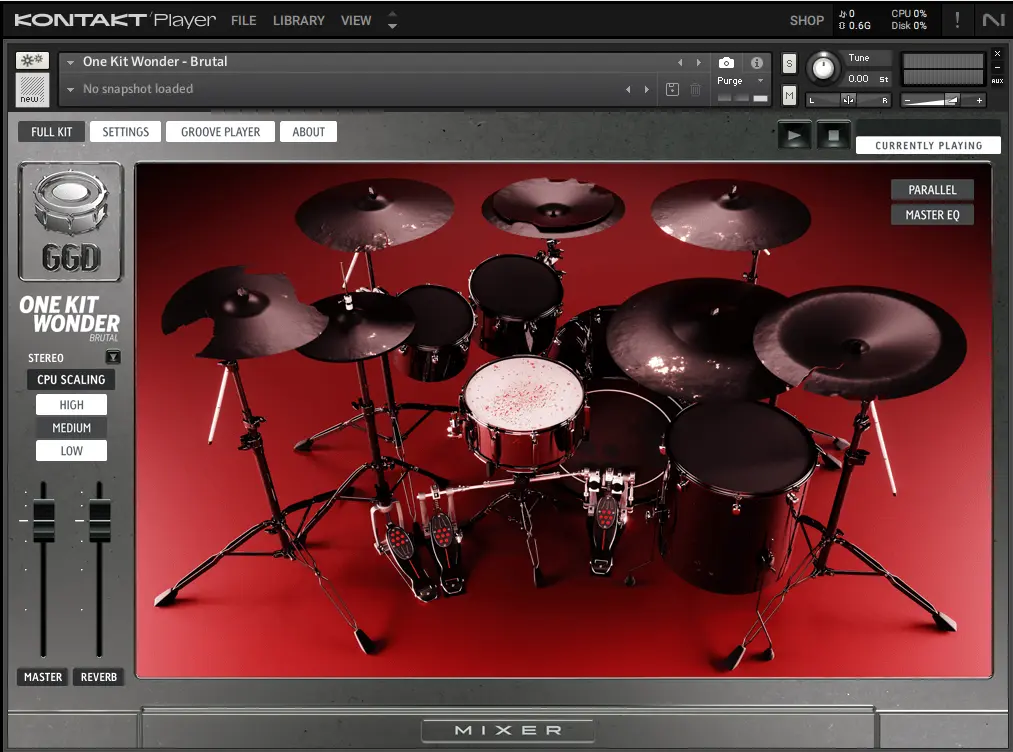Toggle the AUX sends button
The width and height of the screenshot is (1013, 752).
(x=997, y=81)
